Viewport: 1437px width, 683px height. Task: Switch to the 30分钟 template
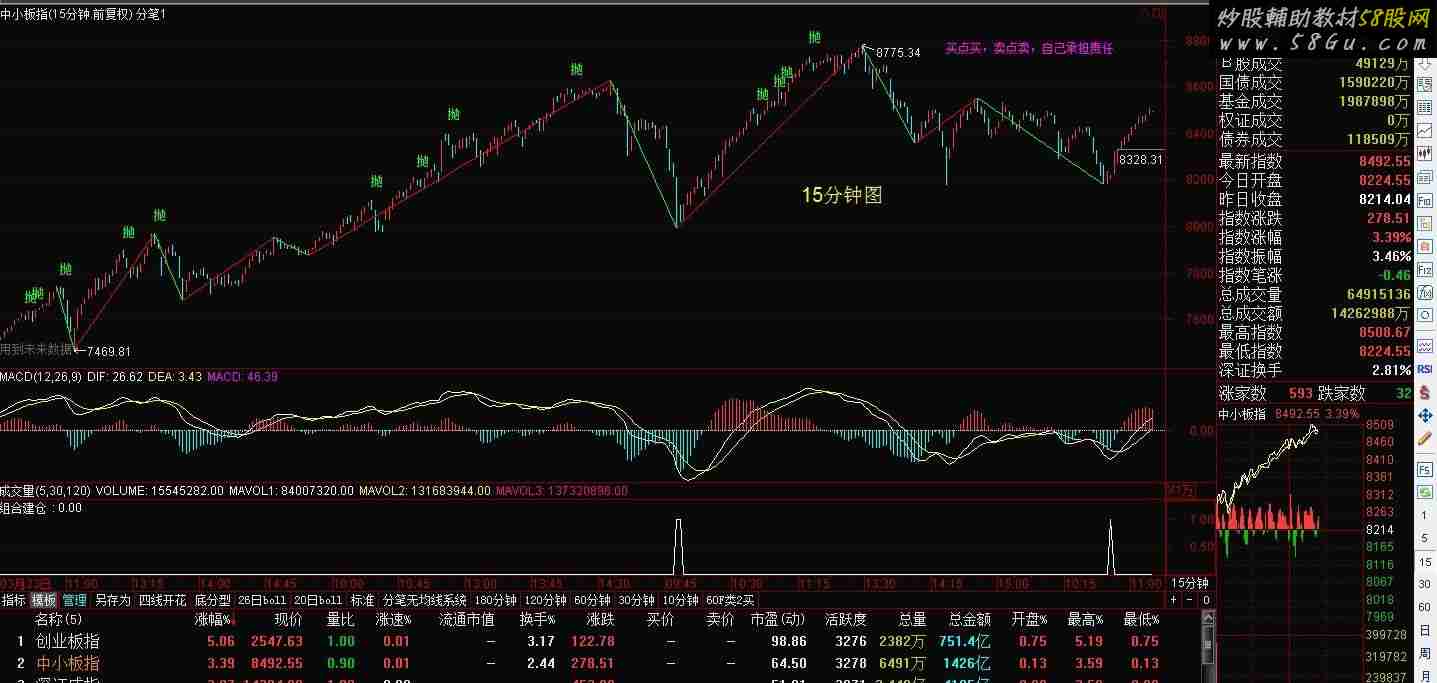pos(636,600)
